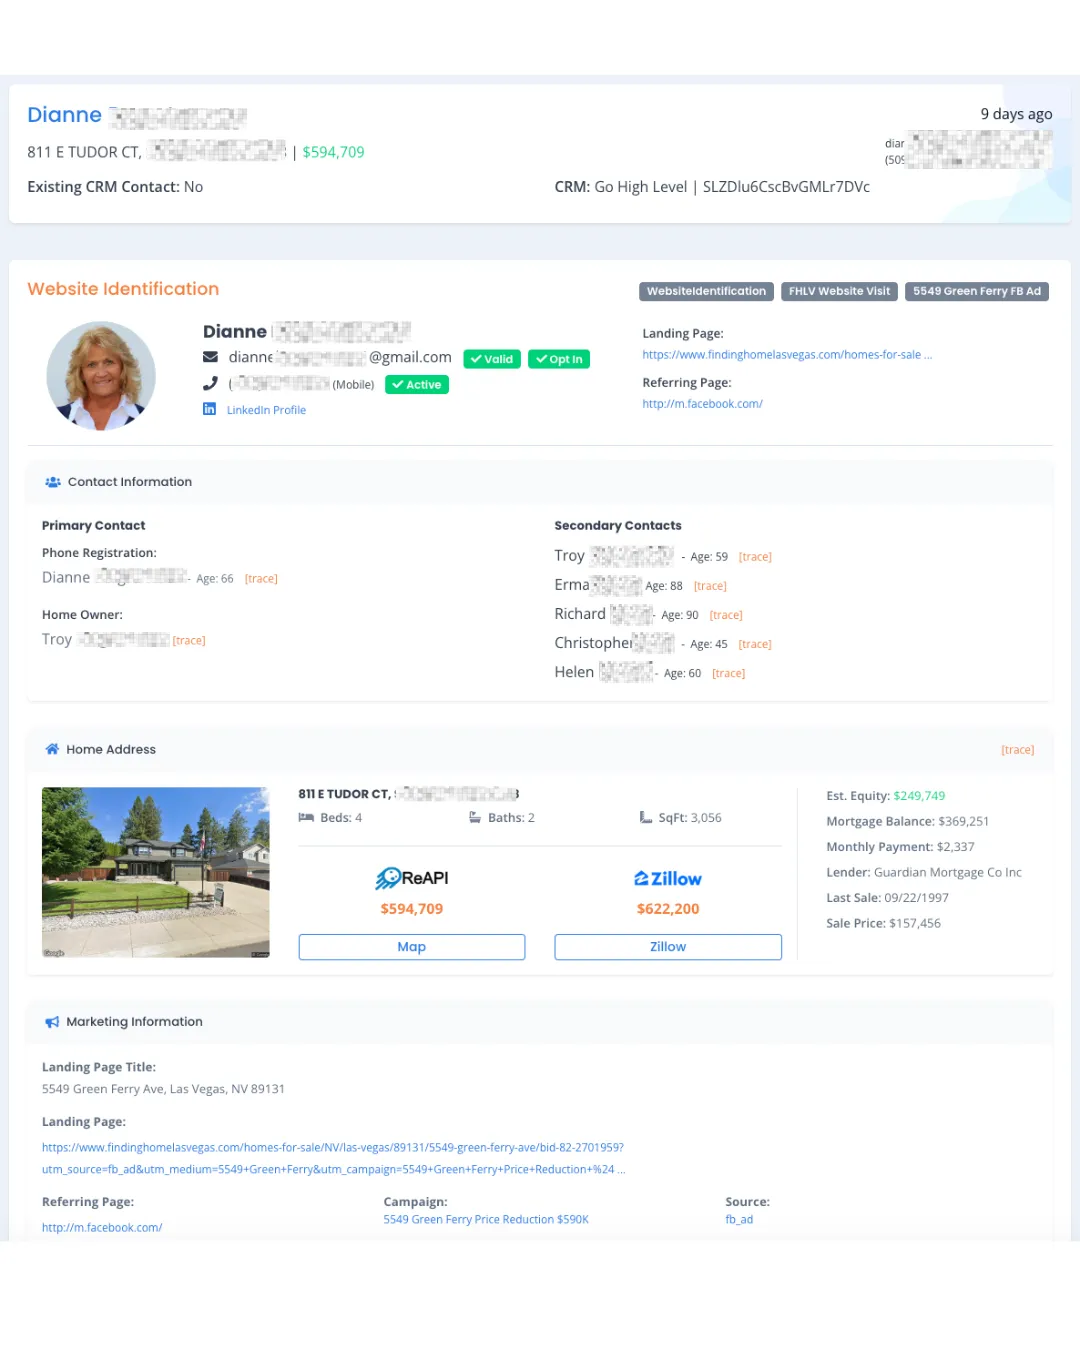Click the Zillow button

[x=668, y=947]
